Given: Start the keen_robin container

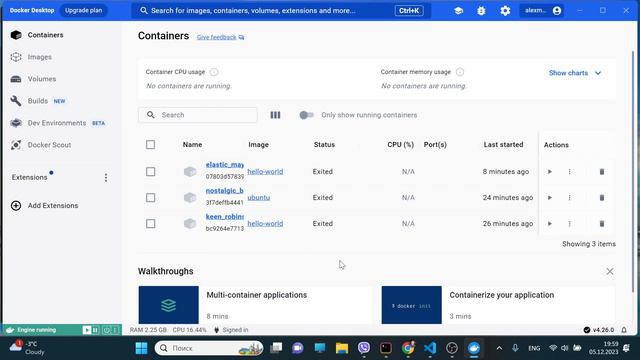Looking at the screenshot, I should tap(550, 224).
